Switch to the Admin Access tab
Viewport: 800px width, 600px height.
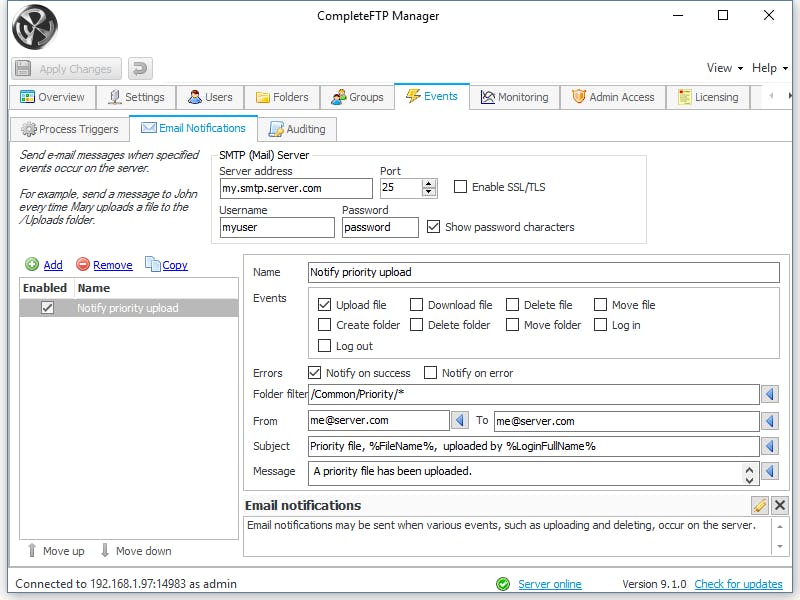tap(613, 97)
